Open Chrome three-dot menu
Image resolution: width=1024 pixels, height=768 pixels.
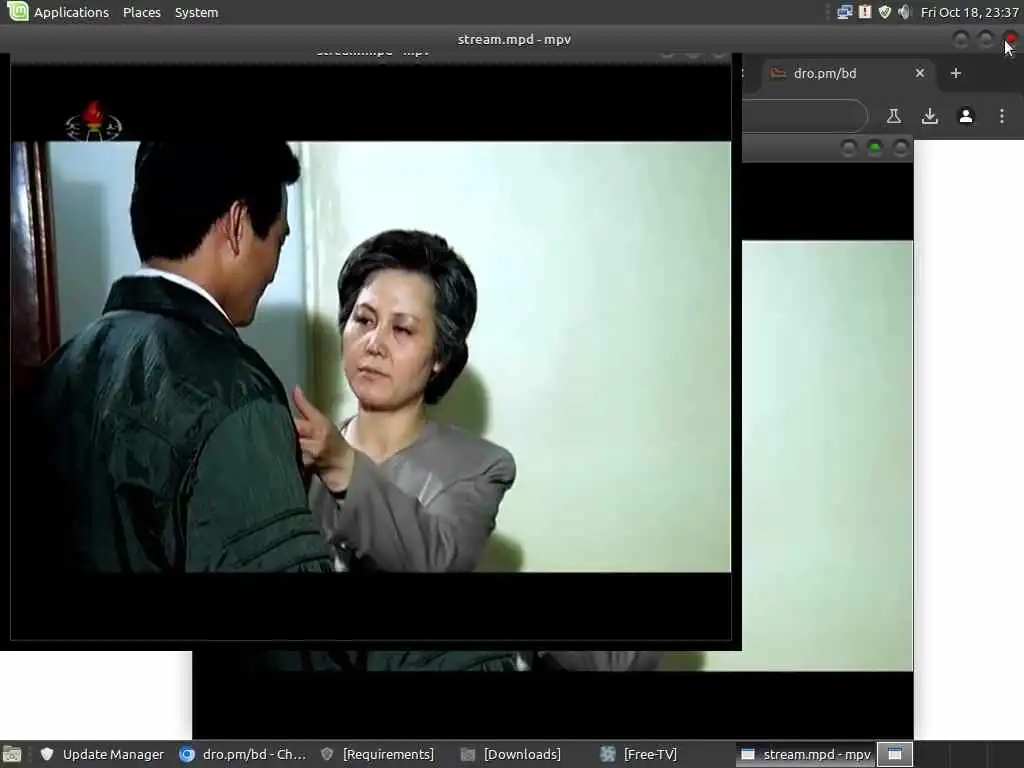click(x=1002, y=116)
